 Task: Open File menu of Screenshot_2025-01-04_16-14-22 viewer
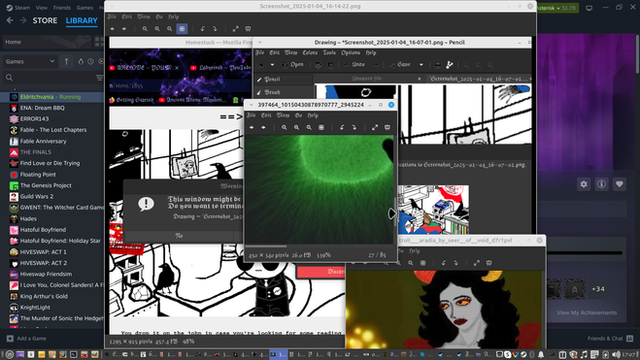[x=112, y=17]
